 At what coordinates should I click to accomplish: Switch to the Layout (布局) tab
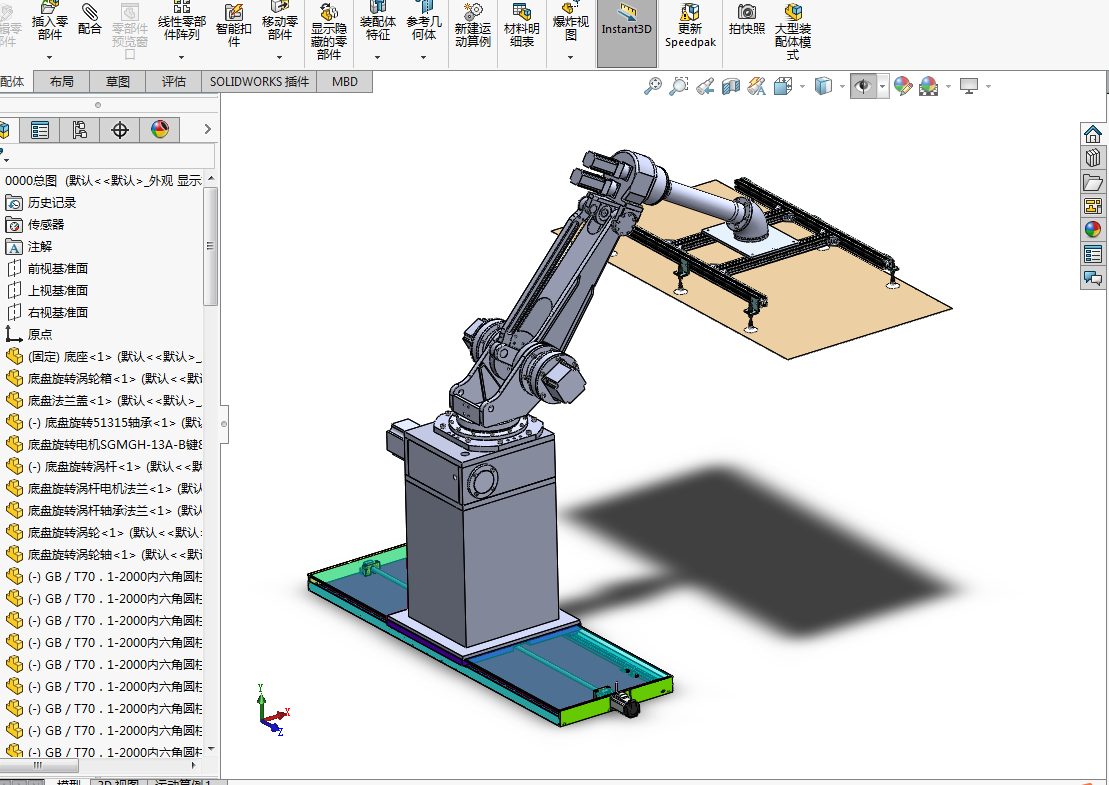[62, 81]
